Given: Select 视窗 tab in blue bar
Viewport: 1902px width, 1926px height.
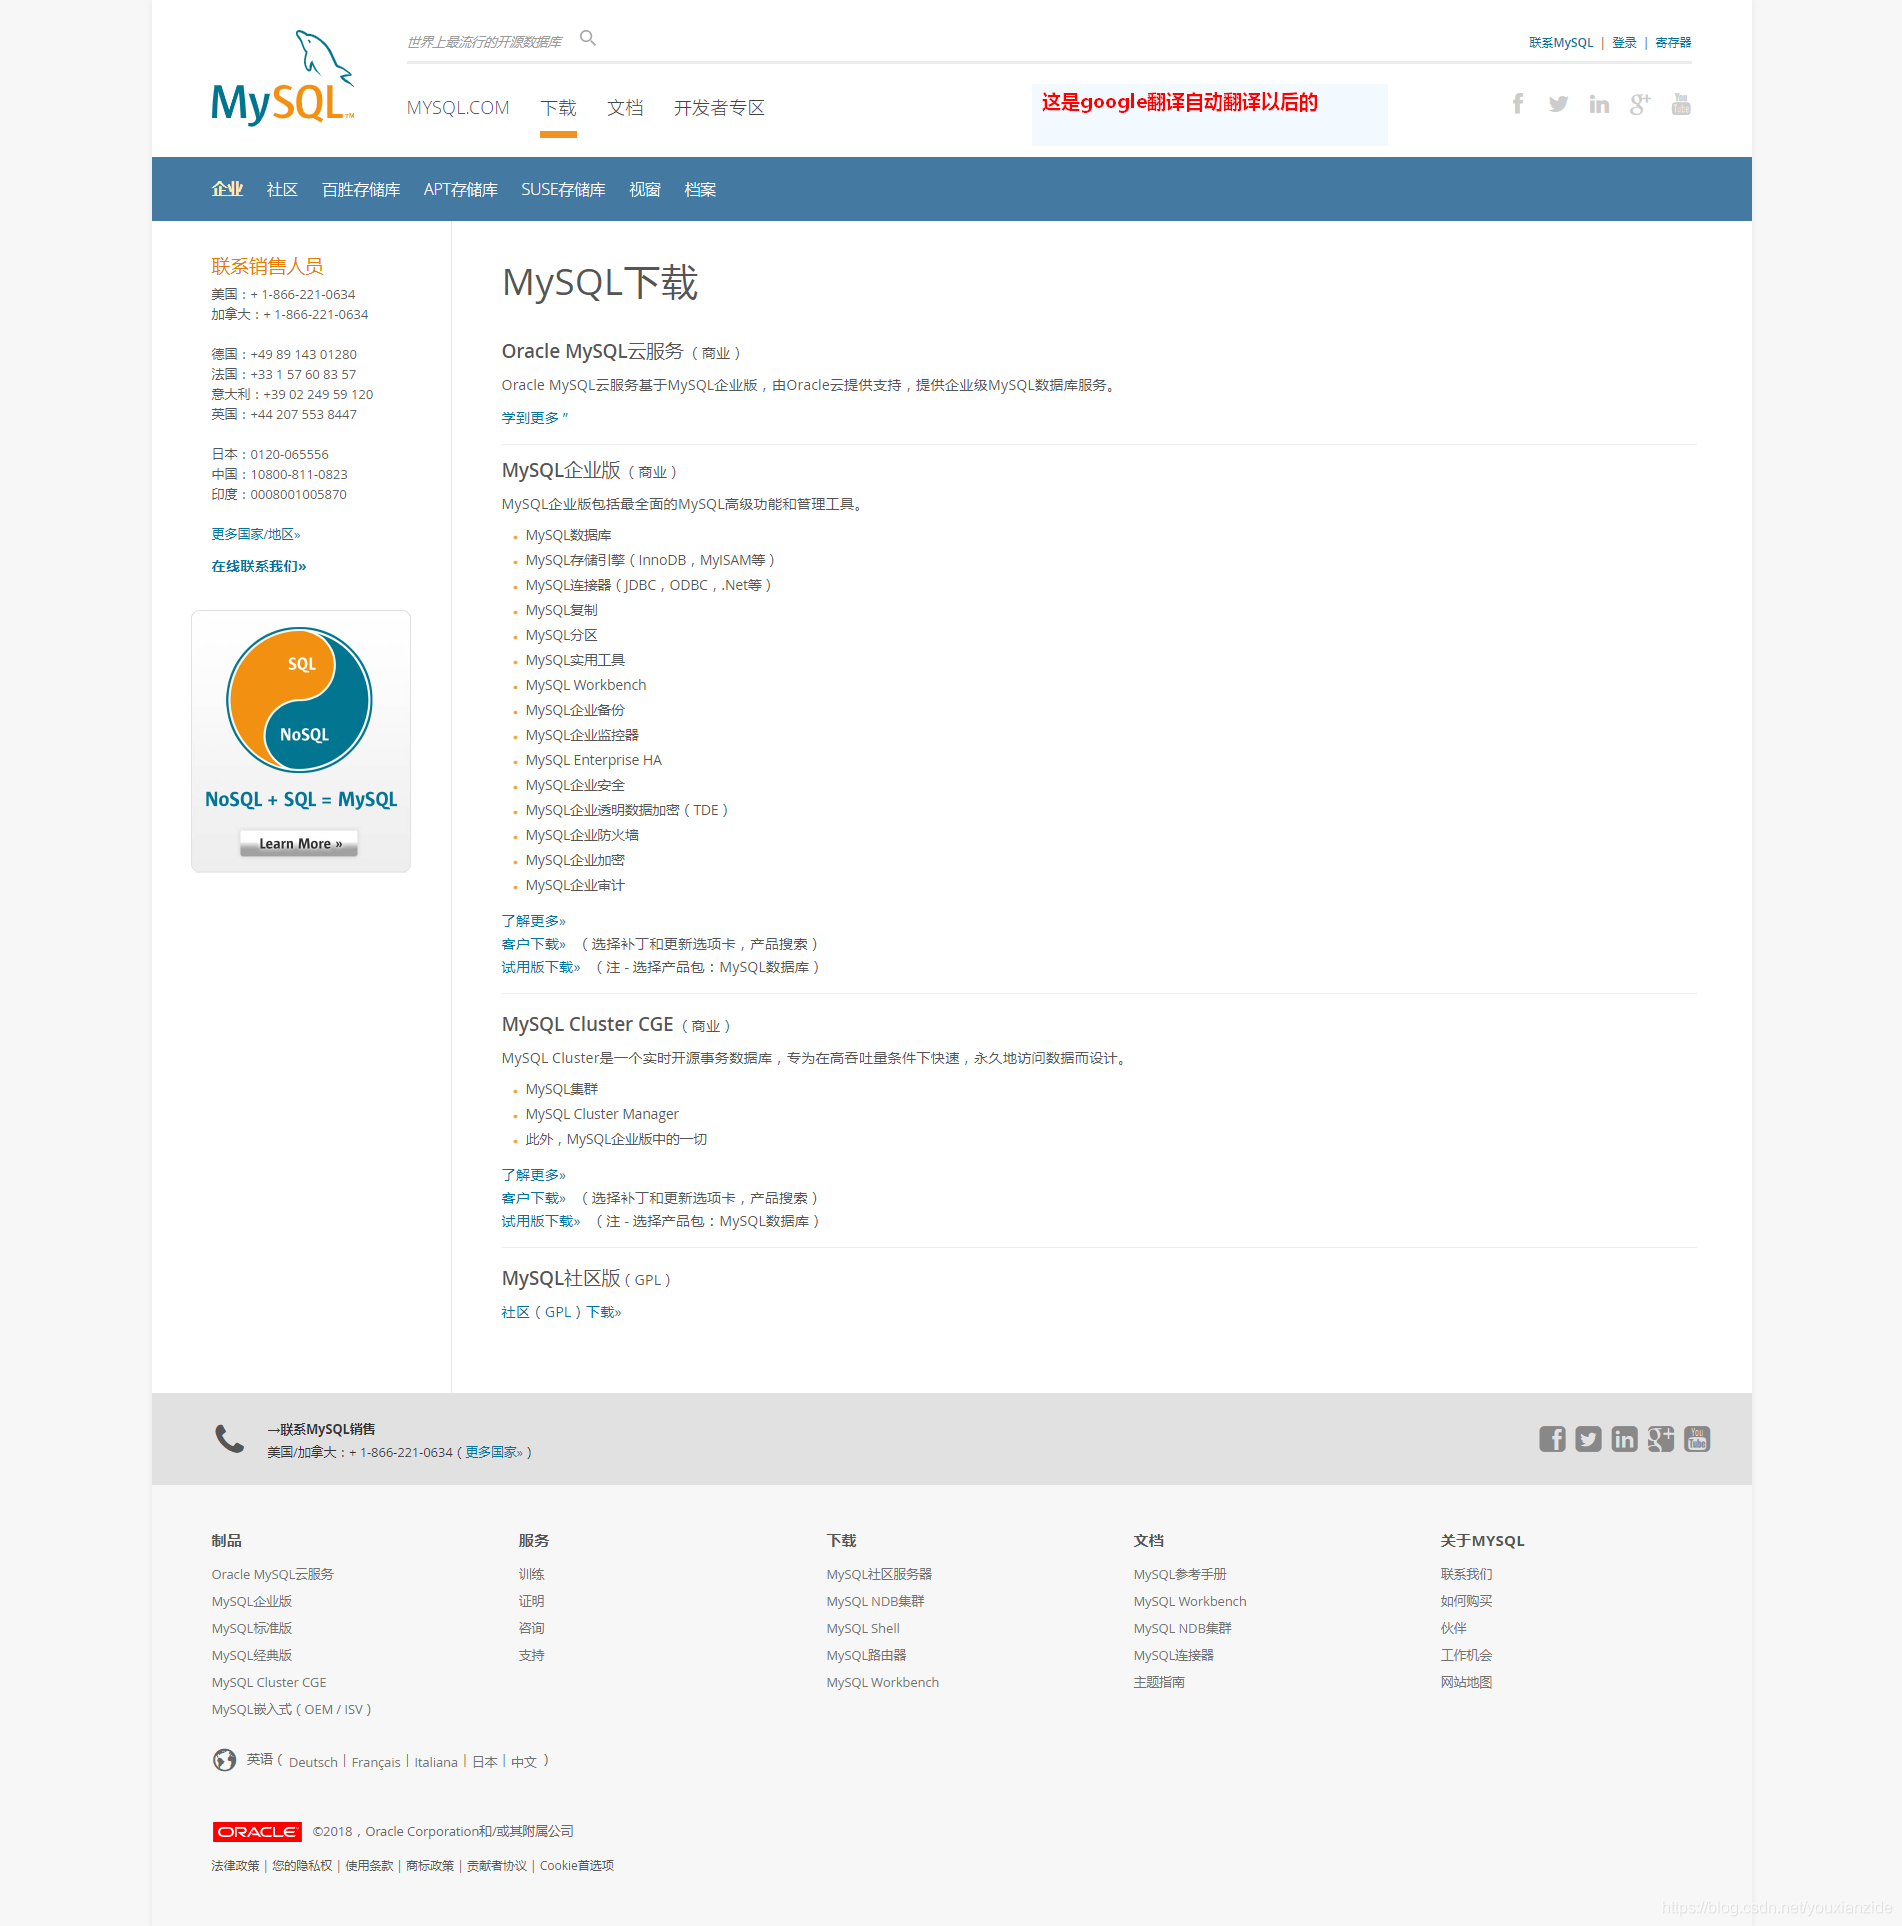Looking at the screenshot, I should click(x=645, y=189).
